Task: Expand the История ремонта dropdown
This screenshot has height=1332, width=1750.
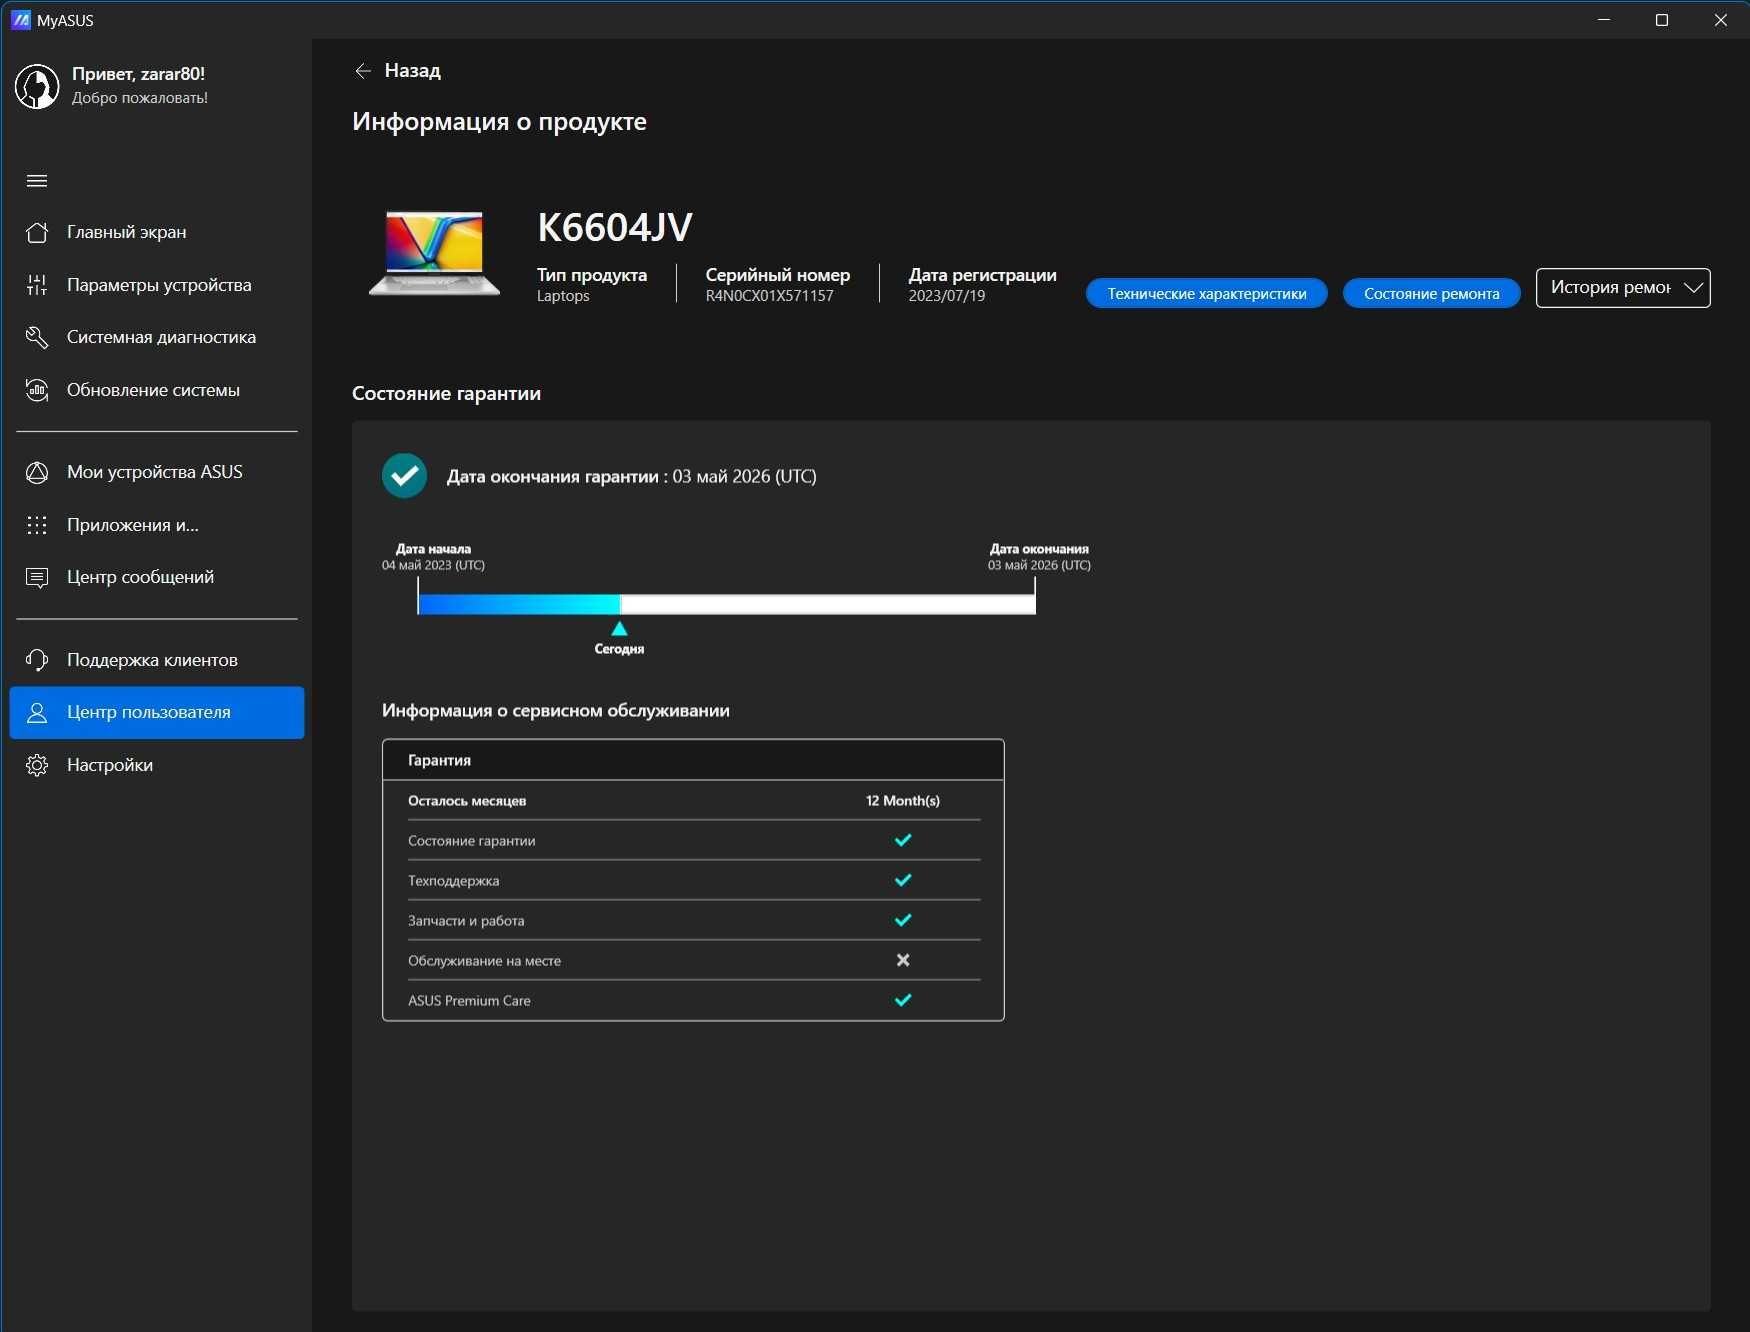Action: pos(1622,288)
